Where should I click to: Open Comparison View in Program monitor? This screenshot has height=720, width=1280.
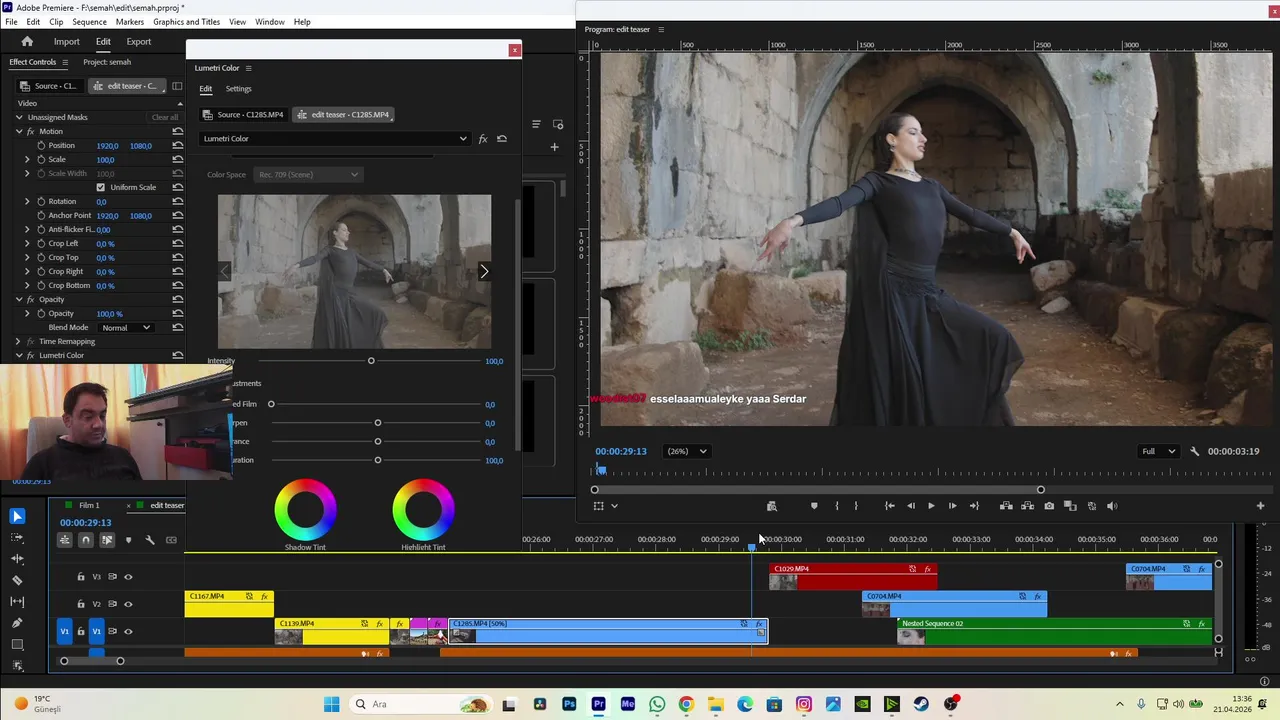click(x=1070, y=506)
